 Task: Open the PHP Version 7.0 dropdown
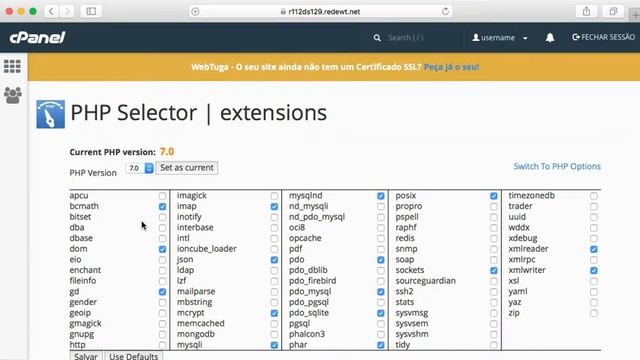pos(140,168)
